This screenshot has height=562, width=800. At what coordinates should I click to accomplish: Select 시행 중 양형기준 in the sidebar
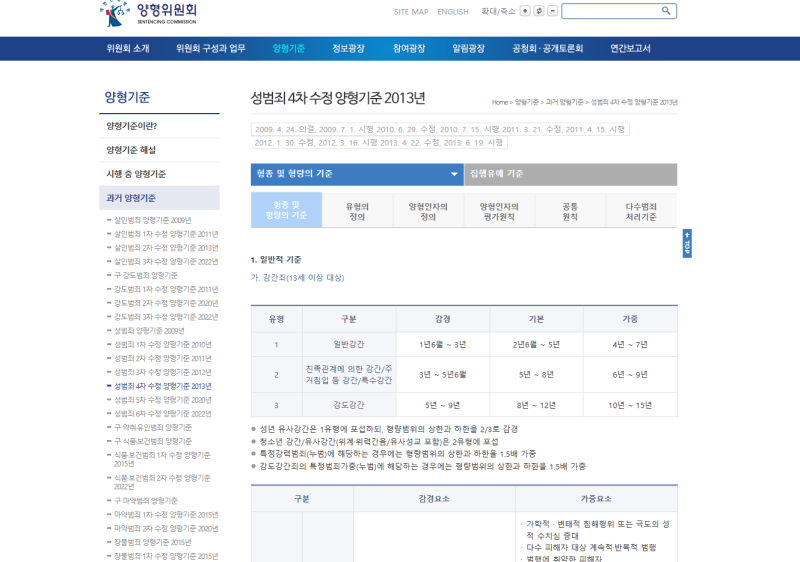tap(159, 174)
